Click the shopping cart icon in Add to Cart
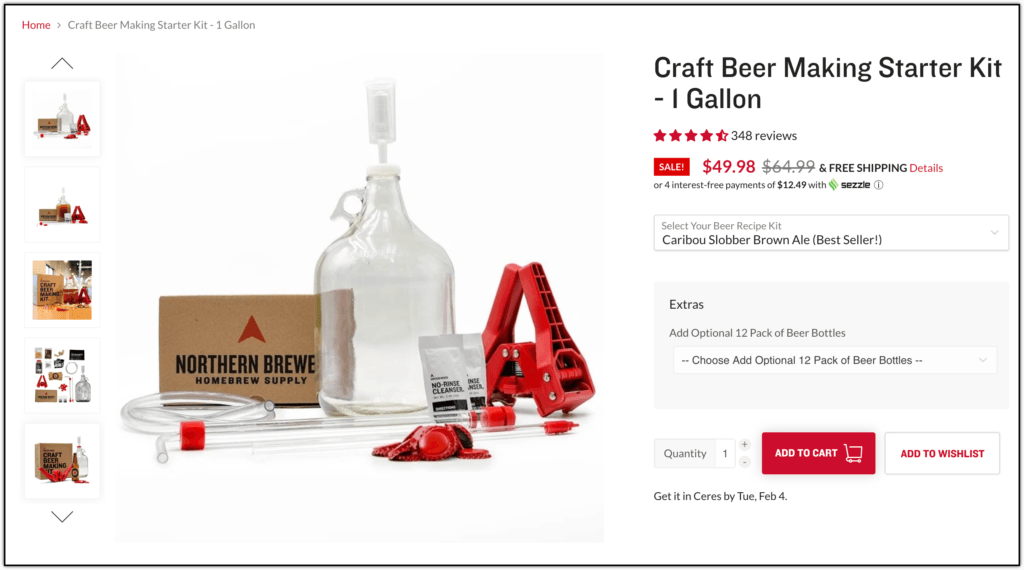 point(853,453)
